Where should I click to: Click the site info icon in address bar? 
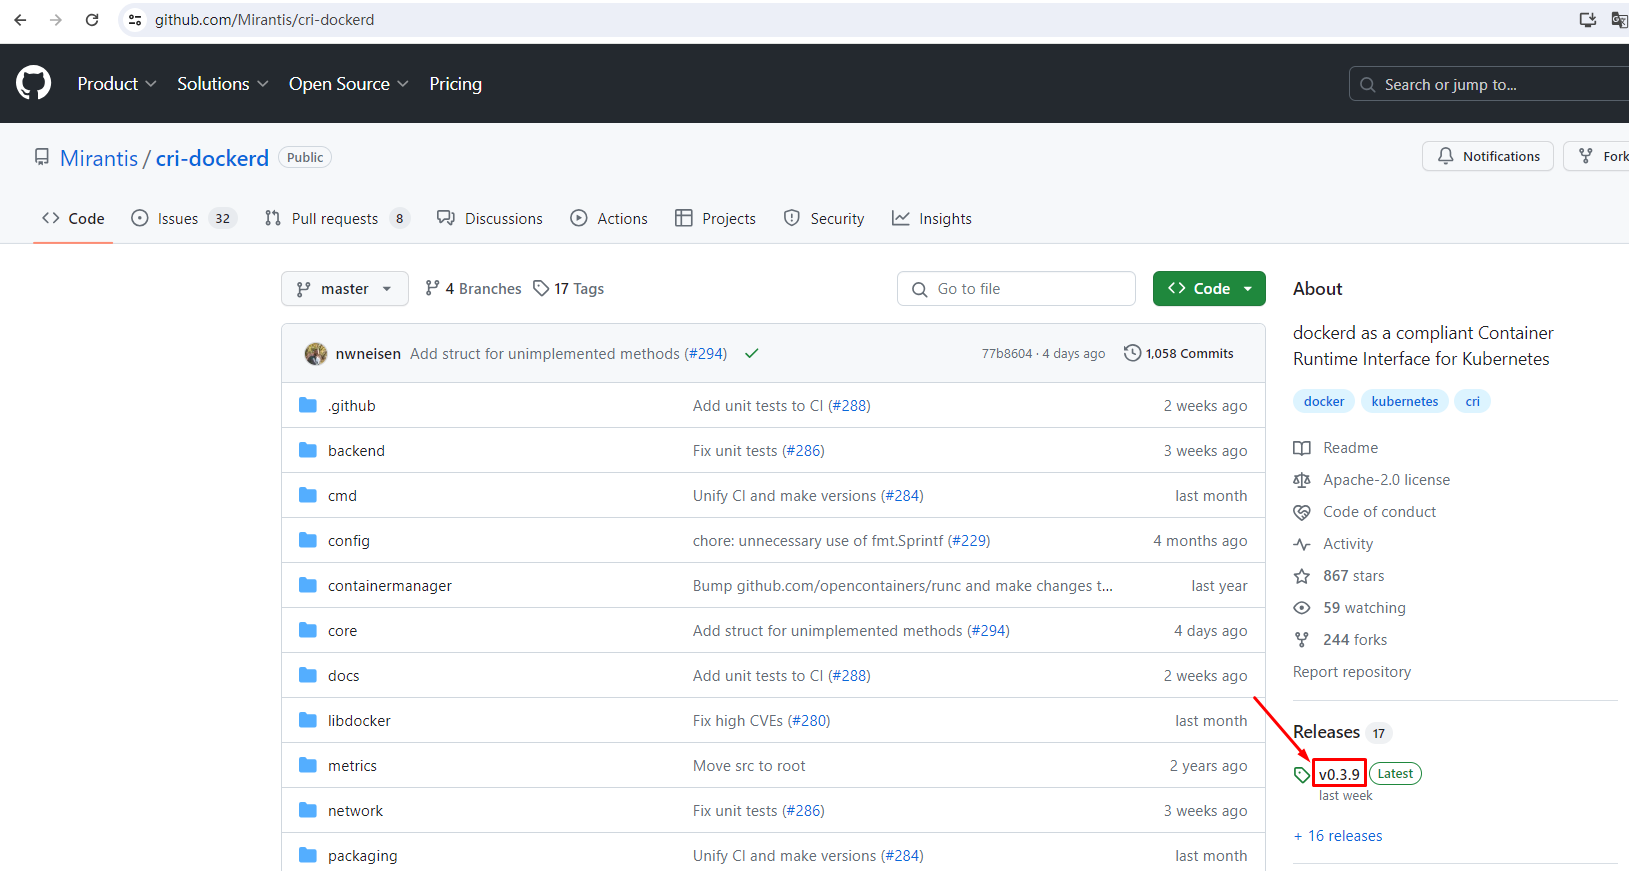point(135,19)
